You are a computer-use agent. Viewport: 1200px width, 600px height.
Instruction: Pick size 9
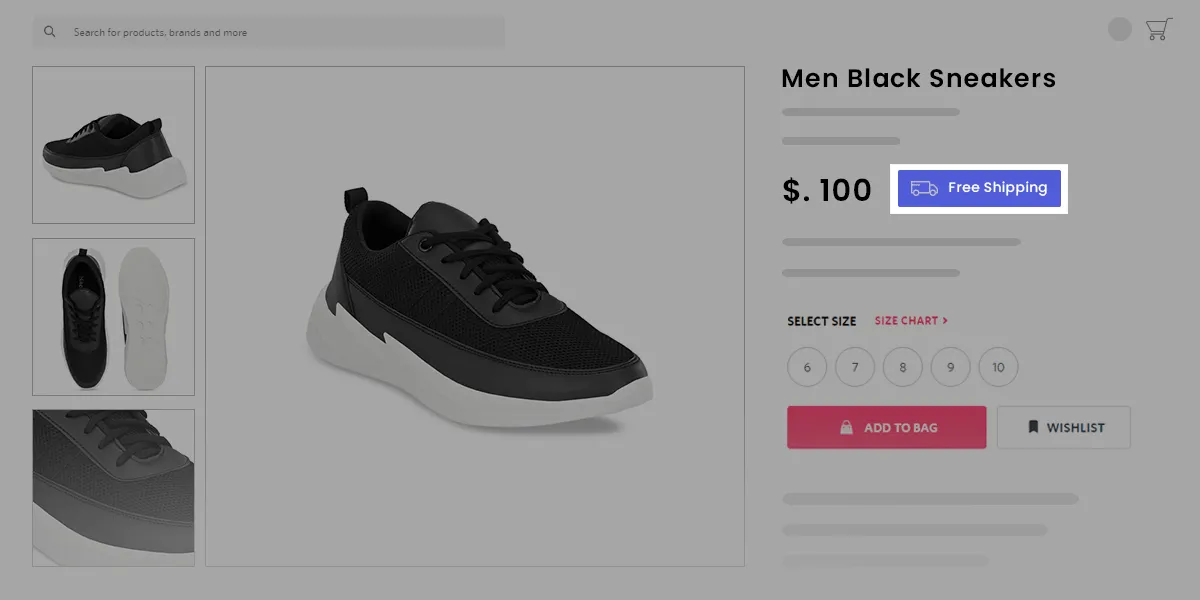pos(951,367)
